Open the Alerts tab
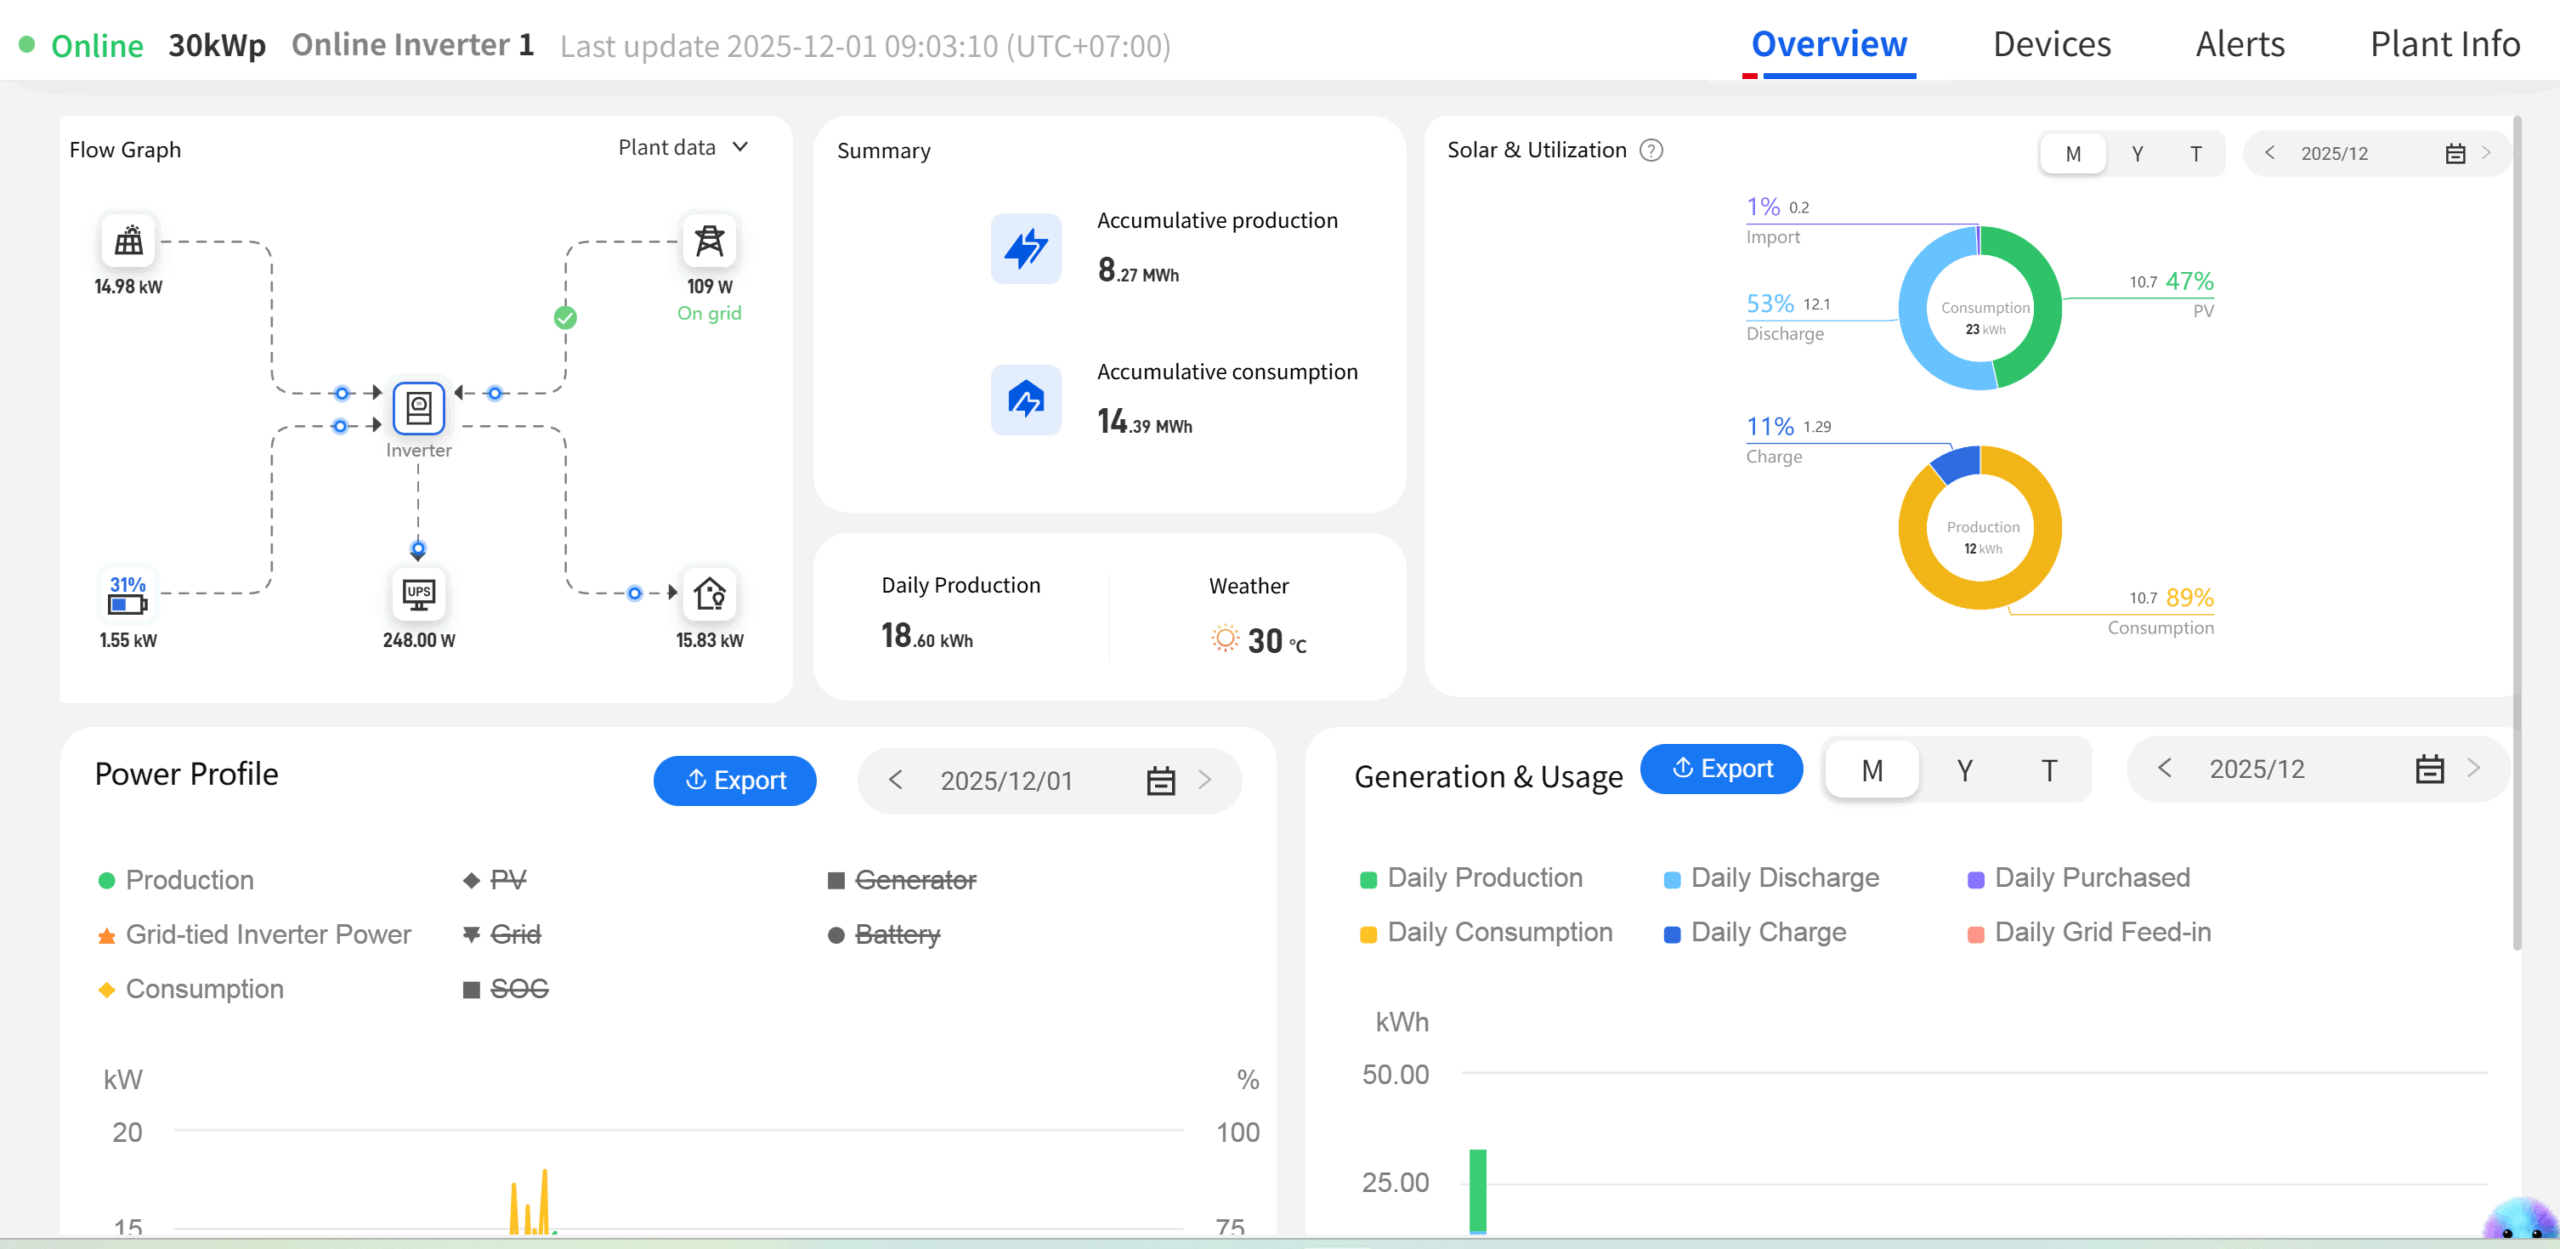Viewport: 2560px width, 1249px height. coord(2239,44)
